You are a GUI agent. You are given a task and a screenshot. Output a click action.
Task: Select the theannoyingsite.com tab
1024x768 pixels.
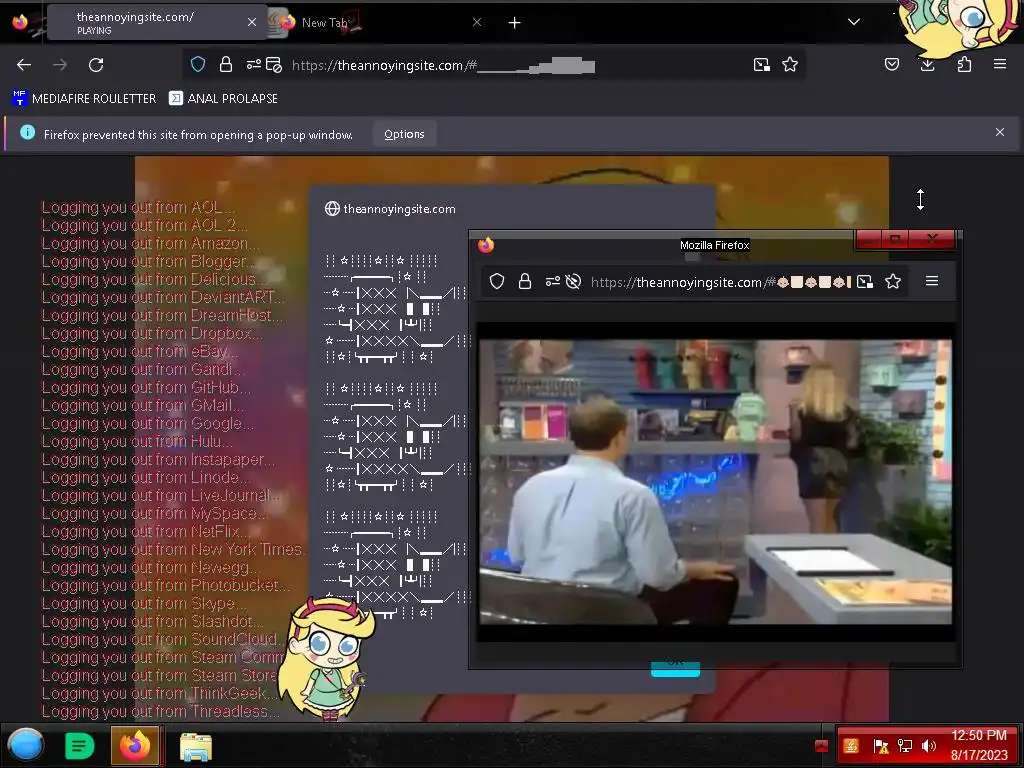[157, 22]
